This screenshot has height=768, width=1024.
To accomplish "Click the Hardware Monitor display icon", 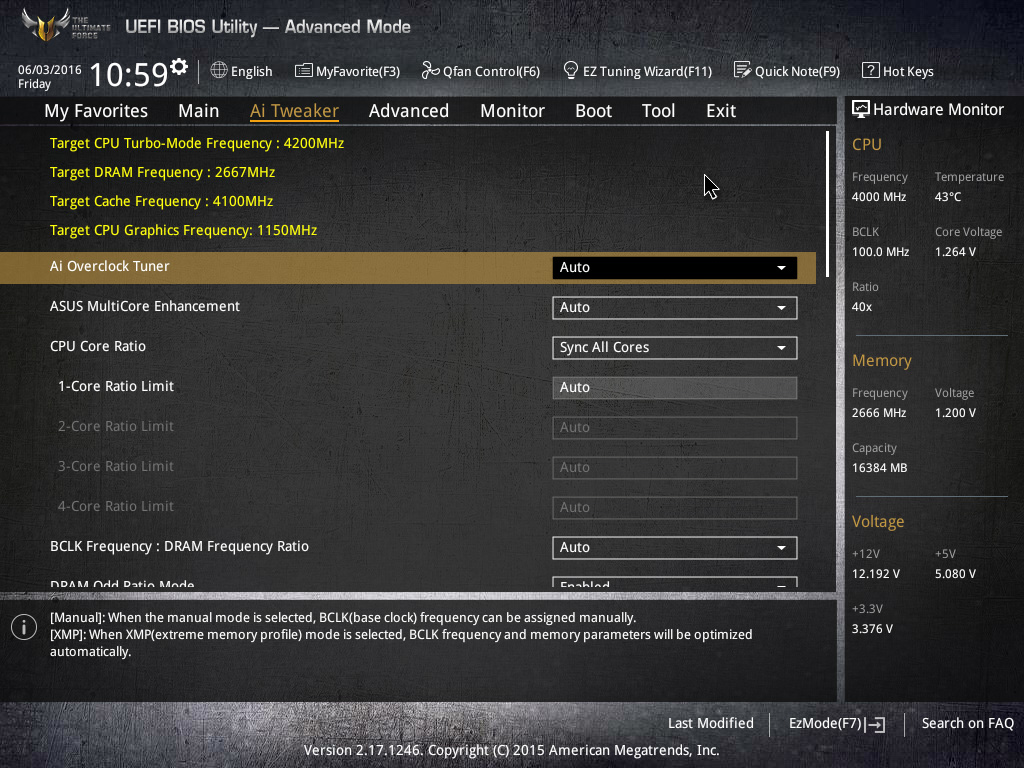I will [x=861, y=109].
